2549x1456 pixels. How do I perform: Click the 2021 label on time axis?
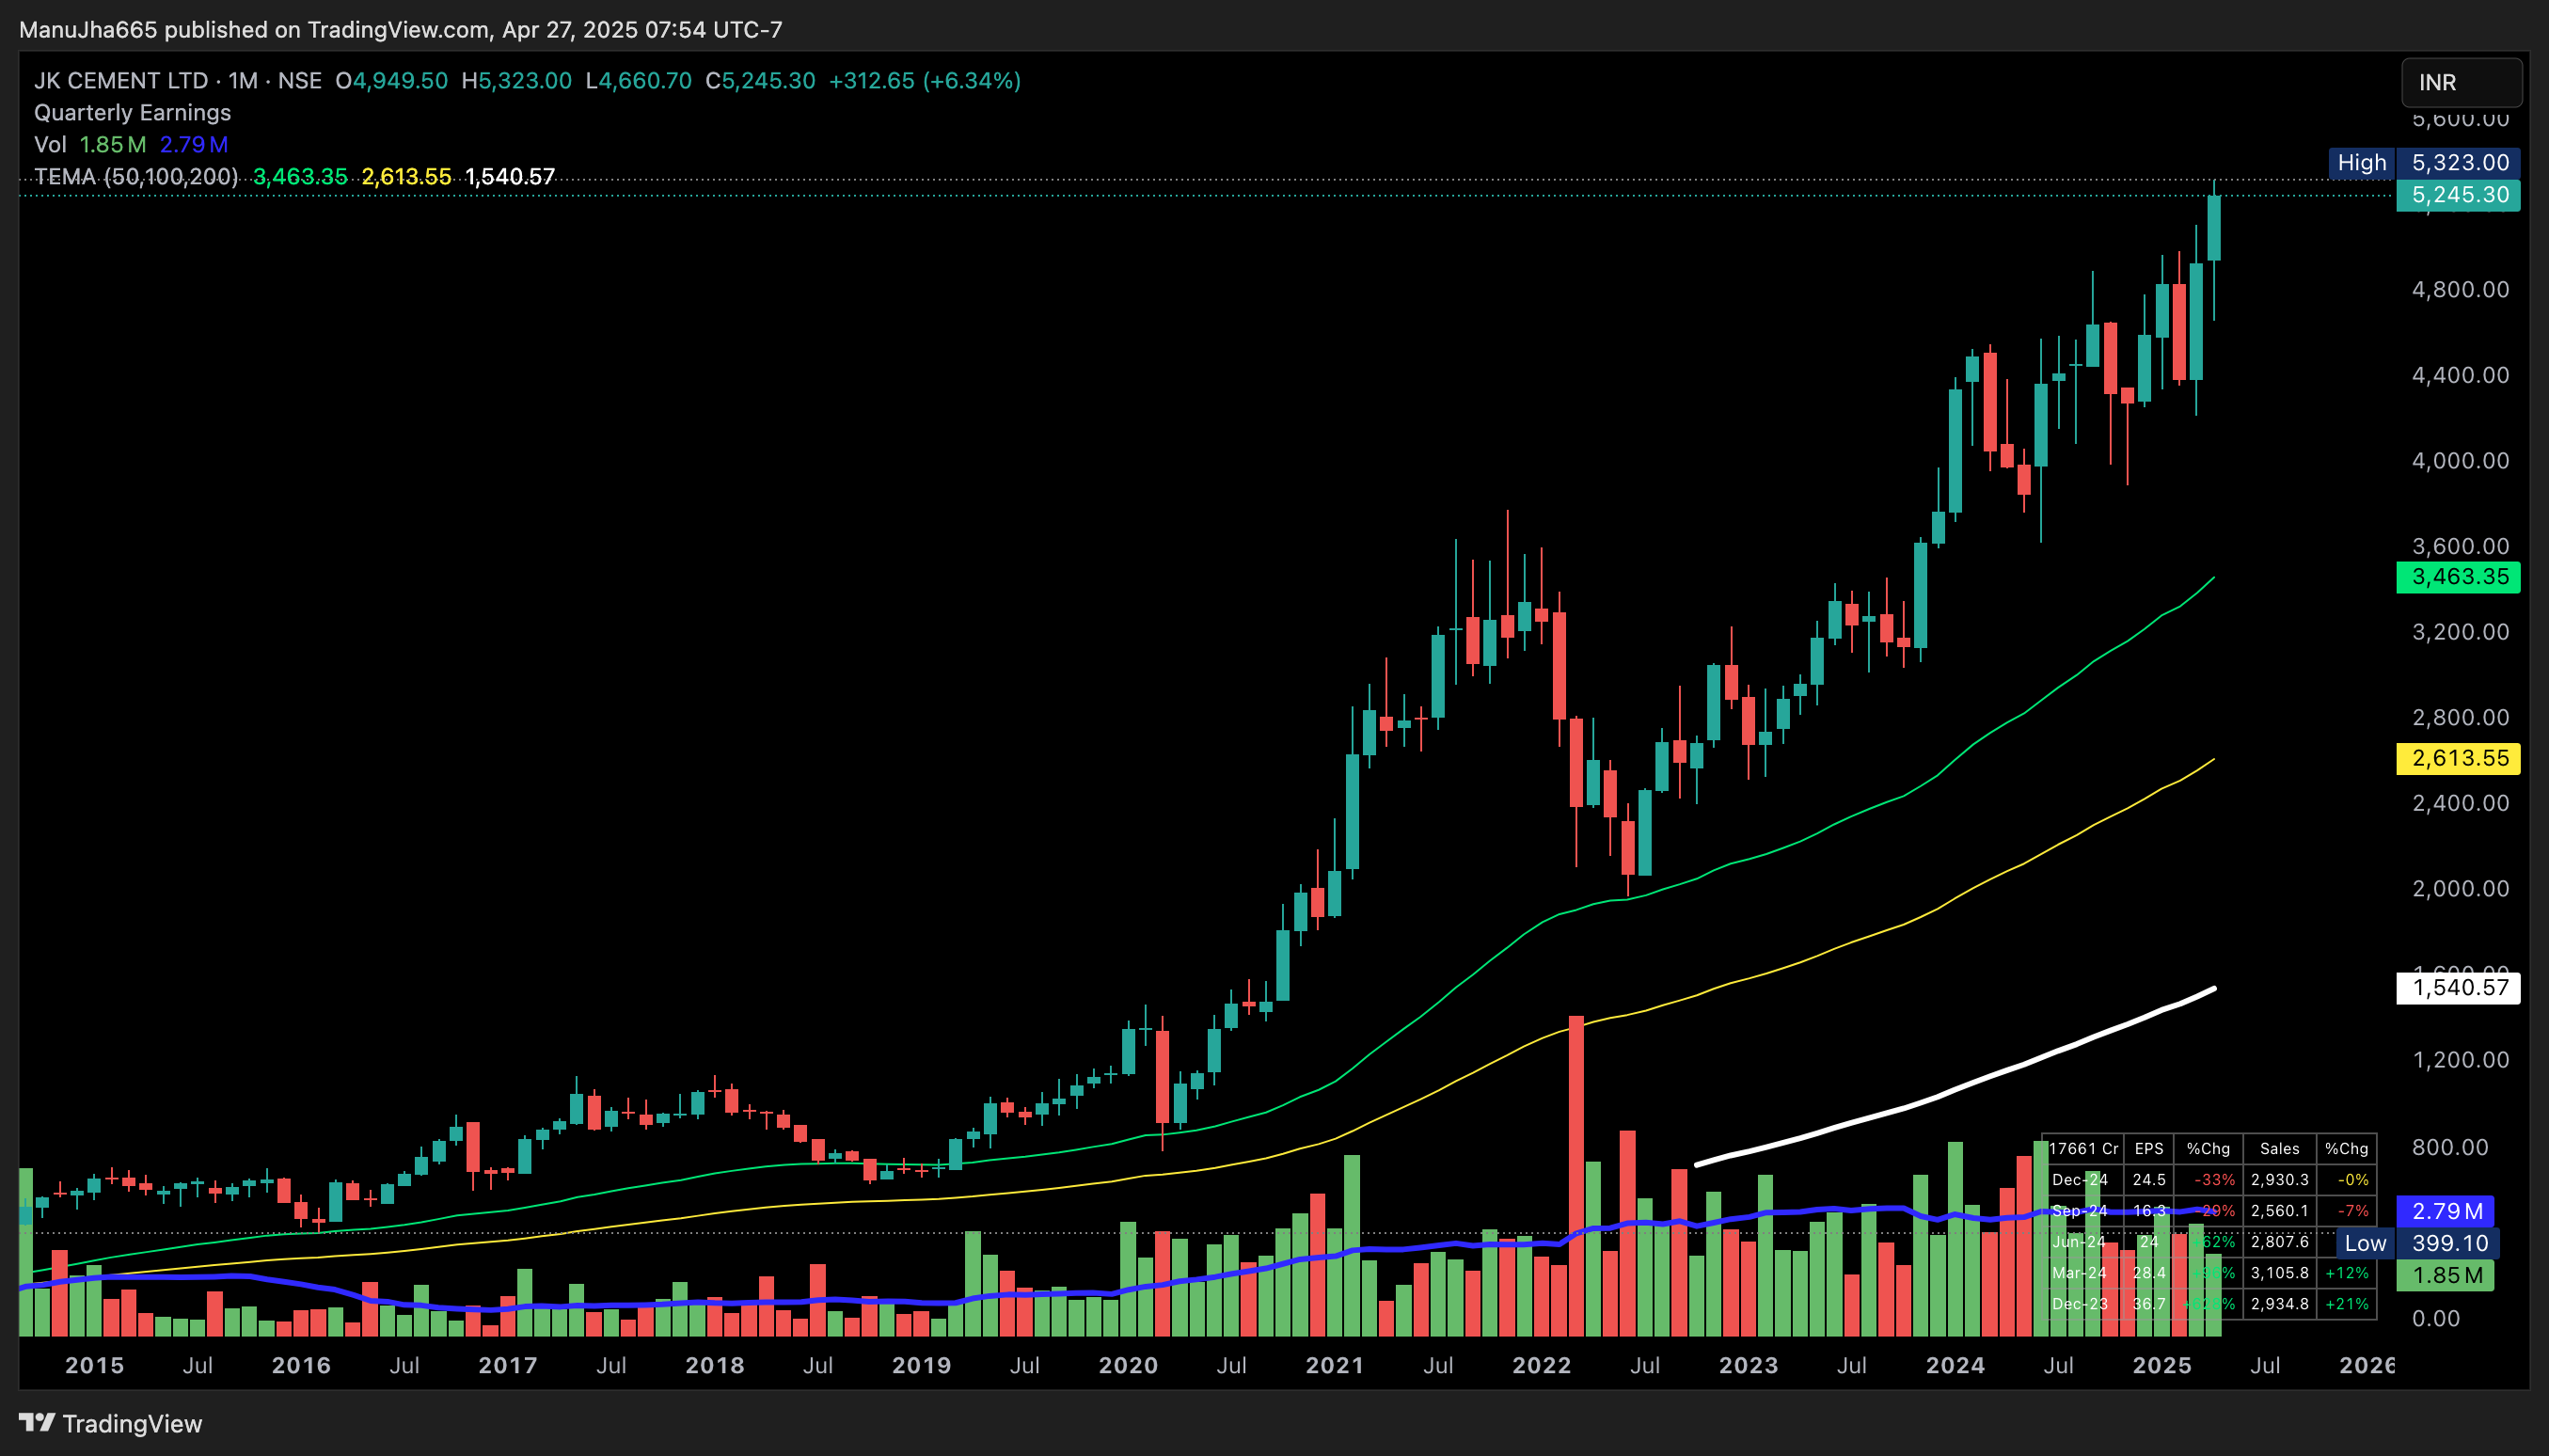pos(1335,1366)
